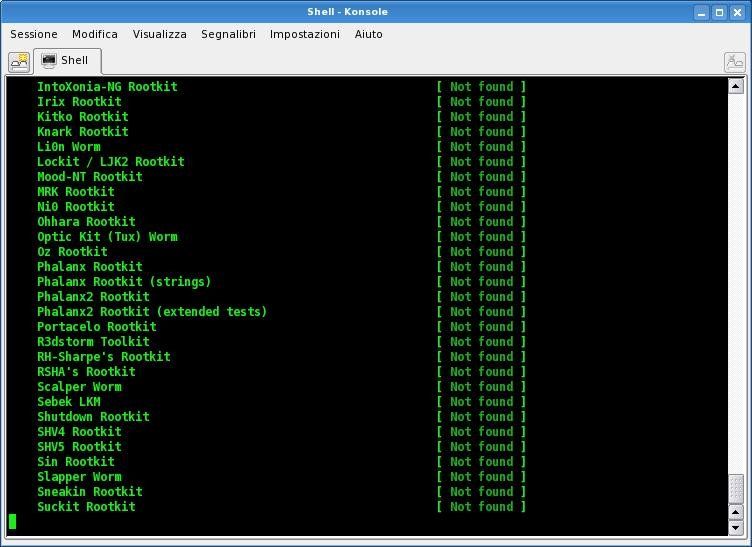Click the 'Ohhara Rootkit' line
This screenshot has height=547, width=752.
(86, 221)
